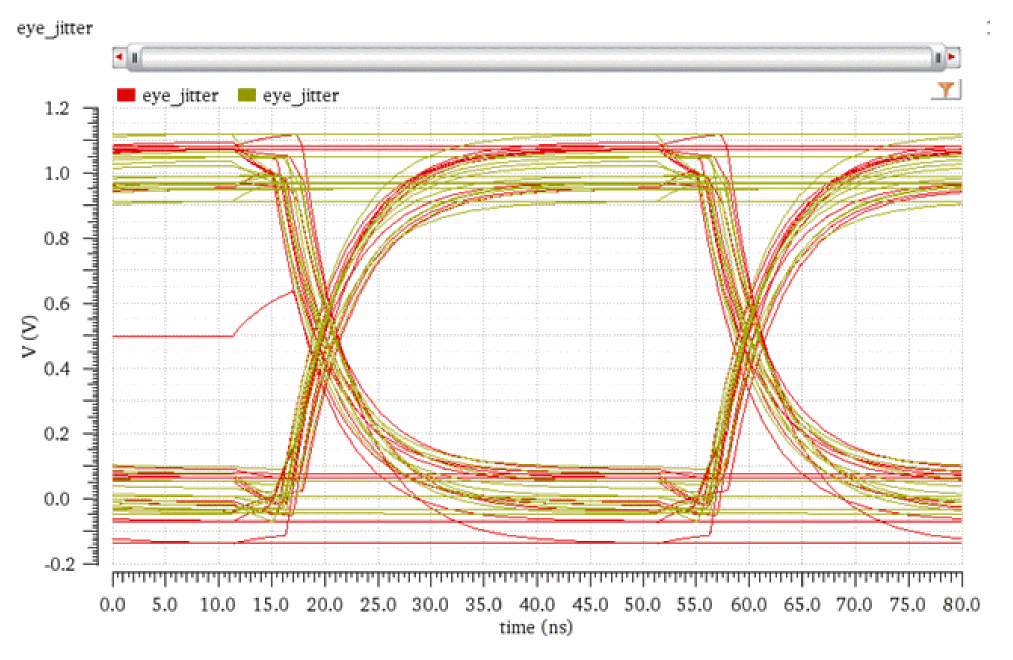Image resolution: width=1013 pixels, height=660 pixels.
Task: Click the flat red trace at 0.5 V
Action: point(170,336)
